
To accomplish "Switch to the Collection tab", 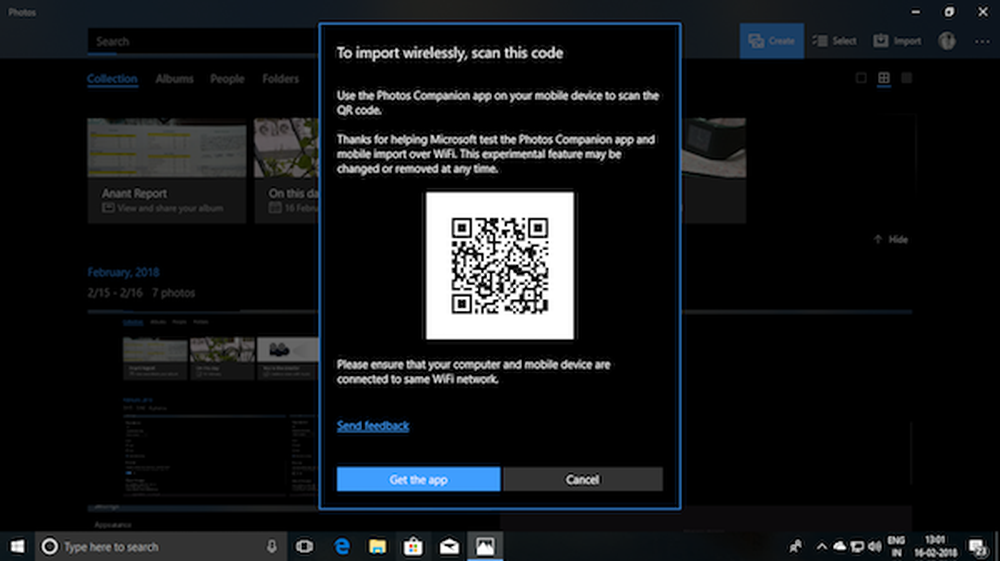I will tap(112, 79).
